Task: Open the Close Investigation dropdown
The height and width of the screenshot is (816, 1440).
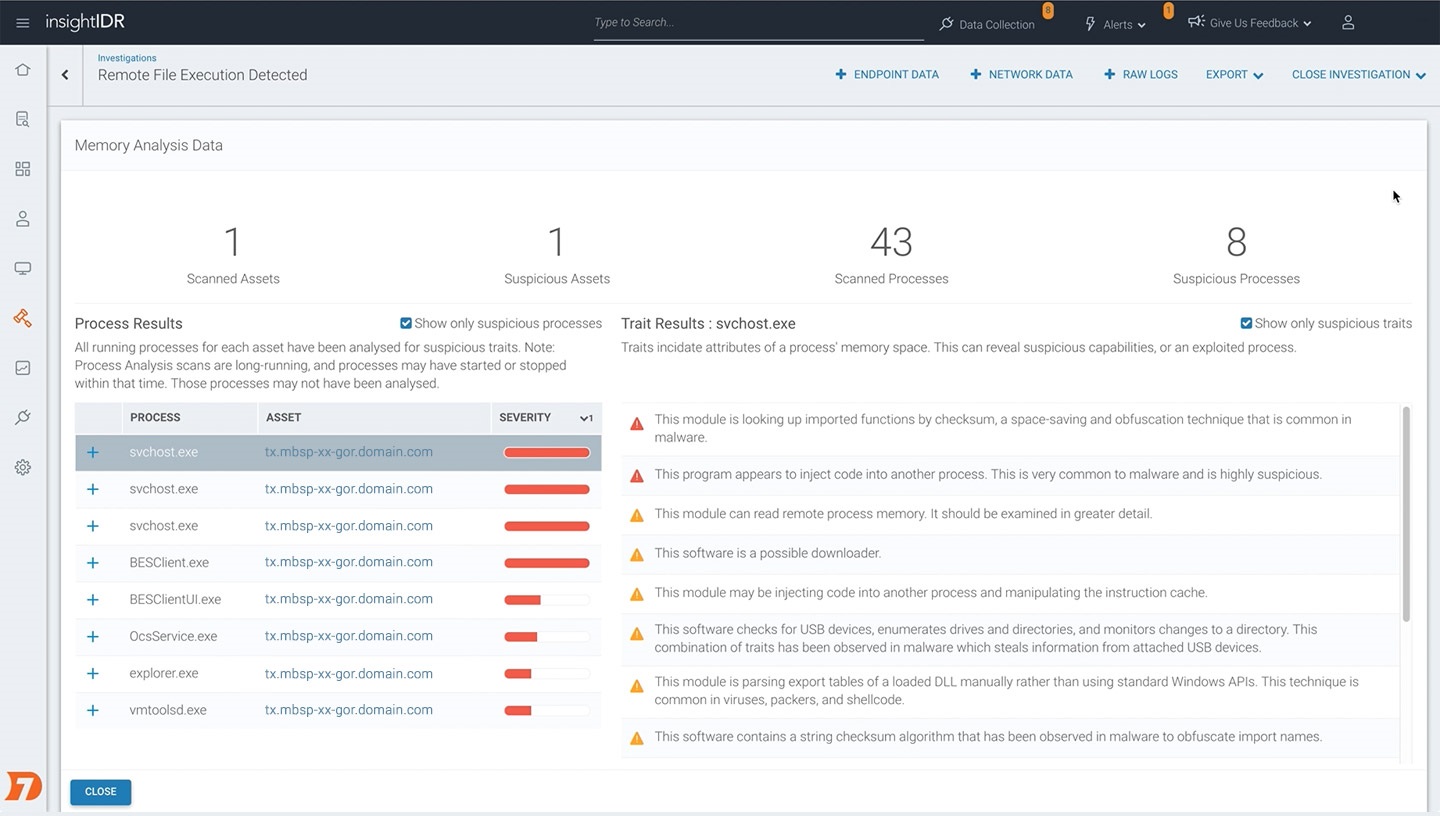Action: [x=1358, y=75]
